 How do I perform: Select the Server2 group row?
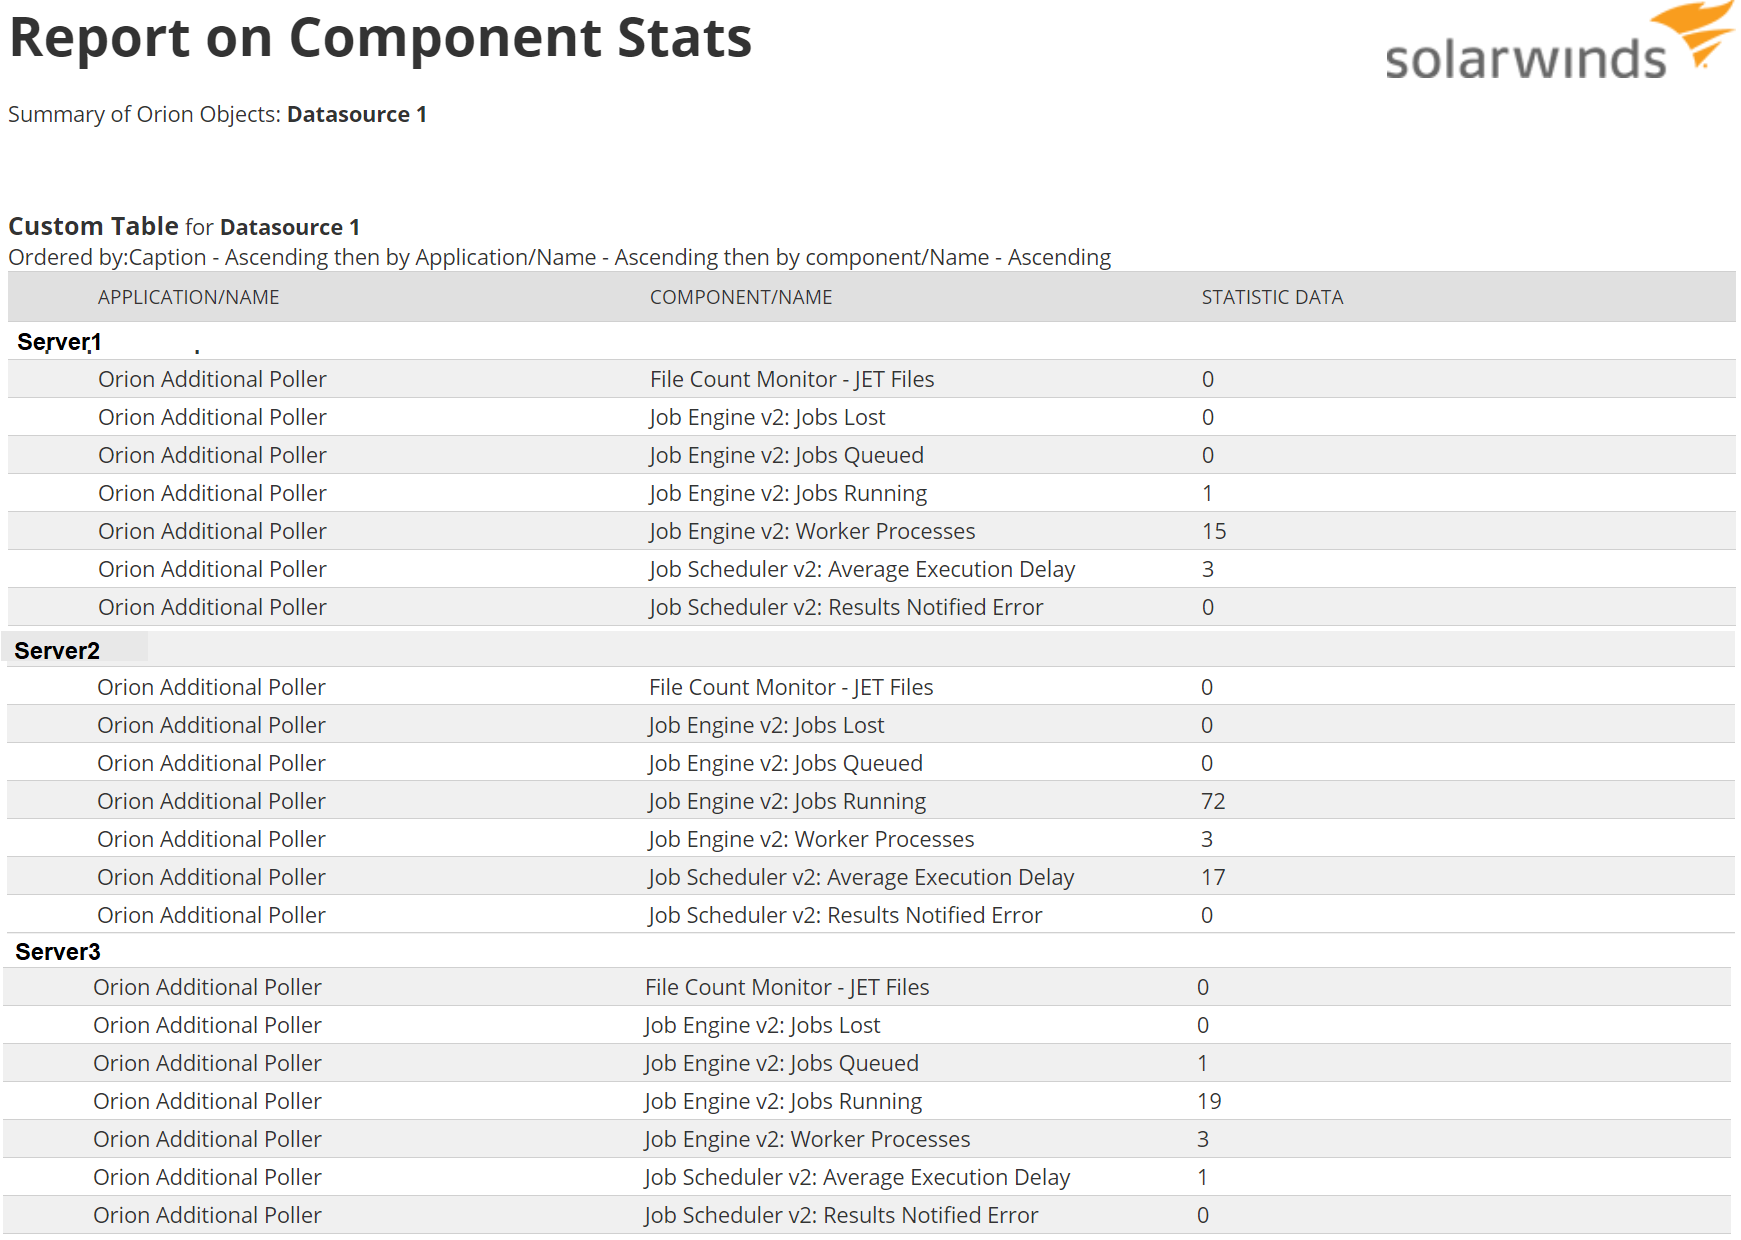tap(57, 651)
